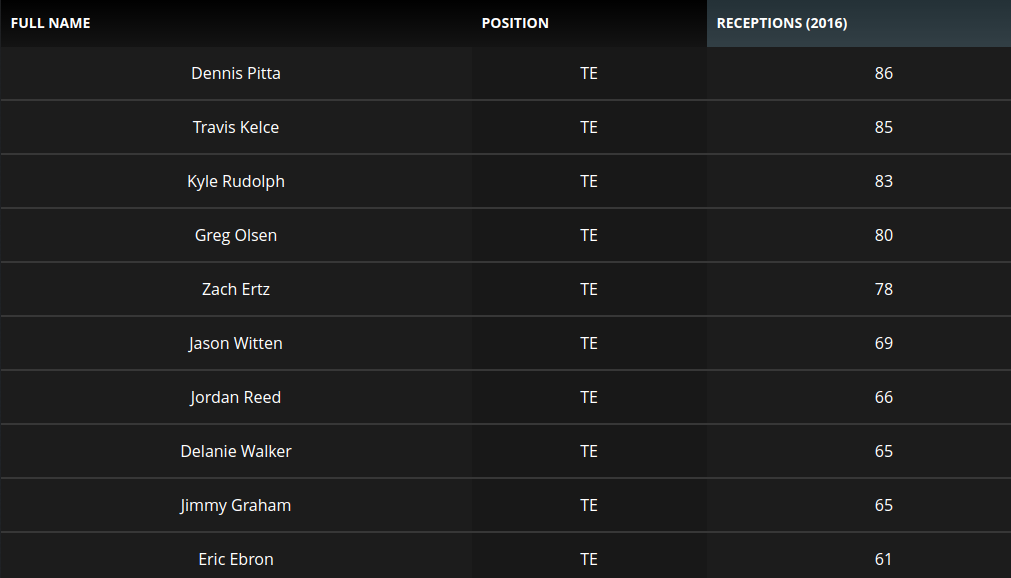Click Eric Ebron's TE position cell

589,559
